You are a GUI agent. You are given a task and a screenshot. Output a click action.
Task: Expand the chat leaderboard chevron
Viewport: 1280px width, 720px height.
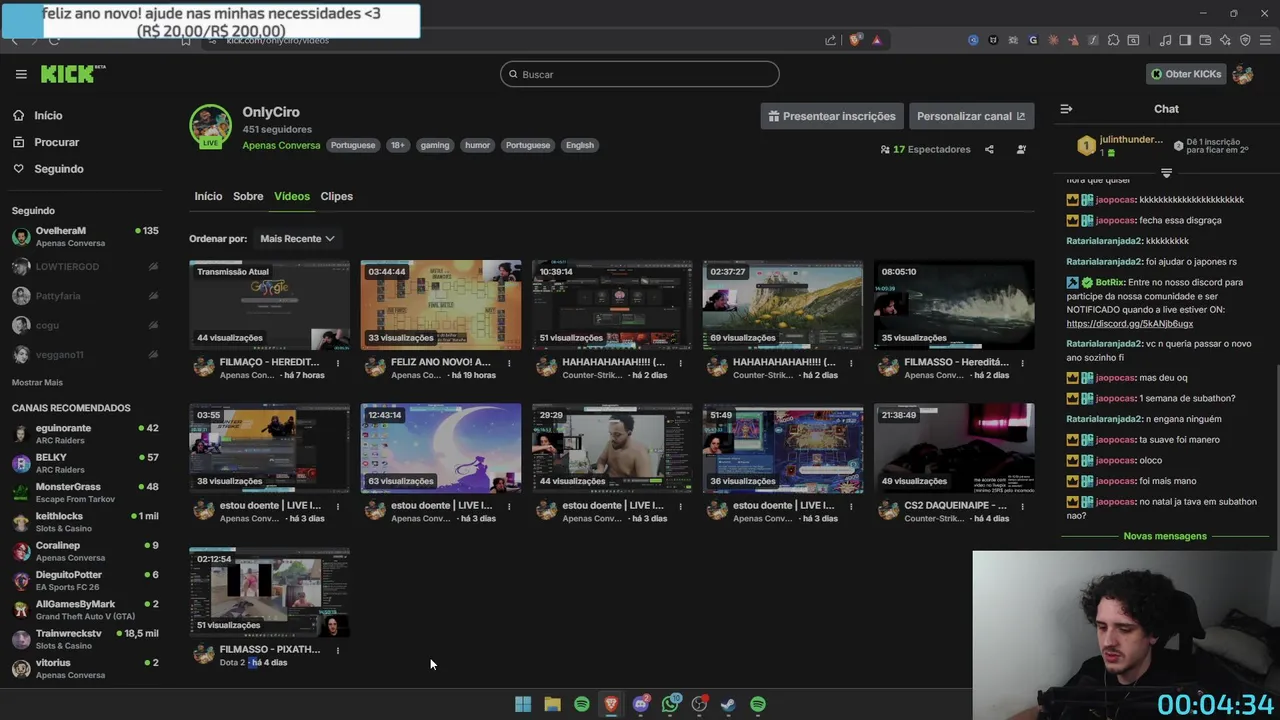click(x=1166, y=173)
